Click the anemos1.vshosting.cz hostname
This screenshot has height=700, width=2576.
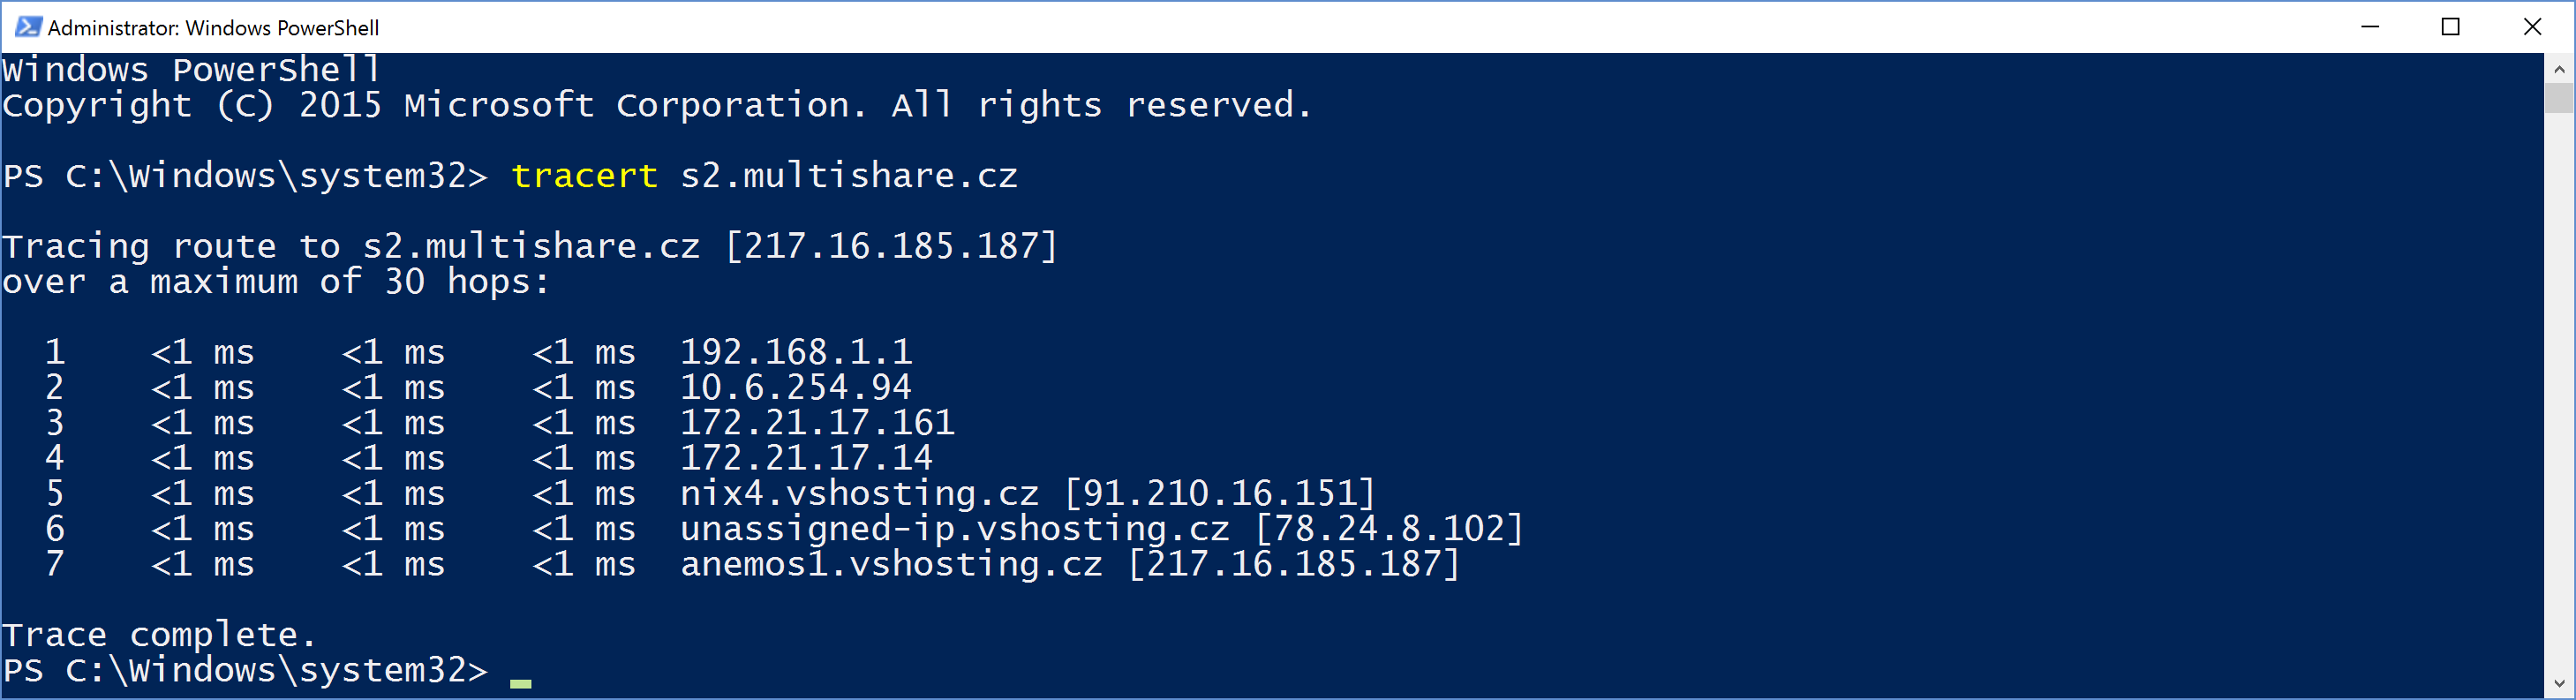[x=891, y=564]
